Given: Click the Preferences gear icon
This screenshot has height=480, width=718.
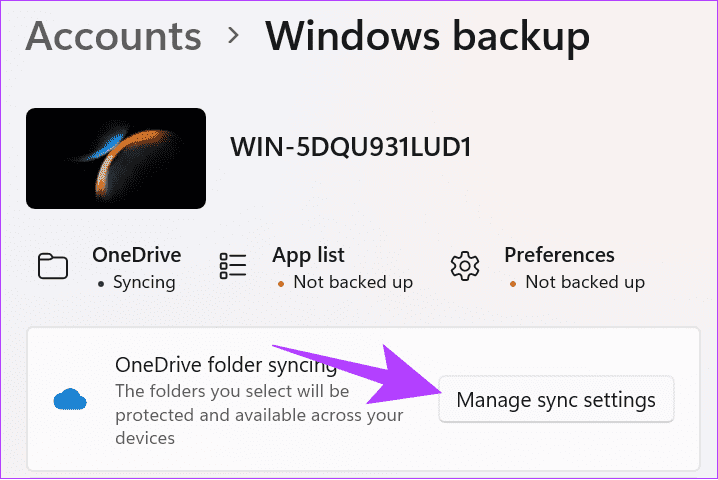Looking at the screenshot, I should pyautogui.click(x=465, y=266).
